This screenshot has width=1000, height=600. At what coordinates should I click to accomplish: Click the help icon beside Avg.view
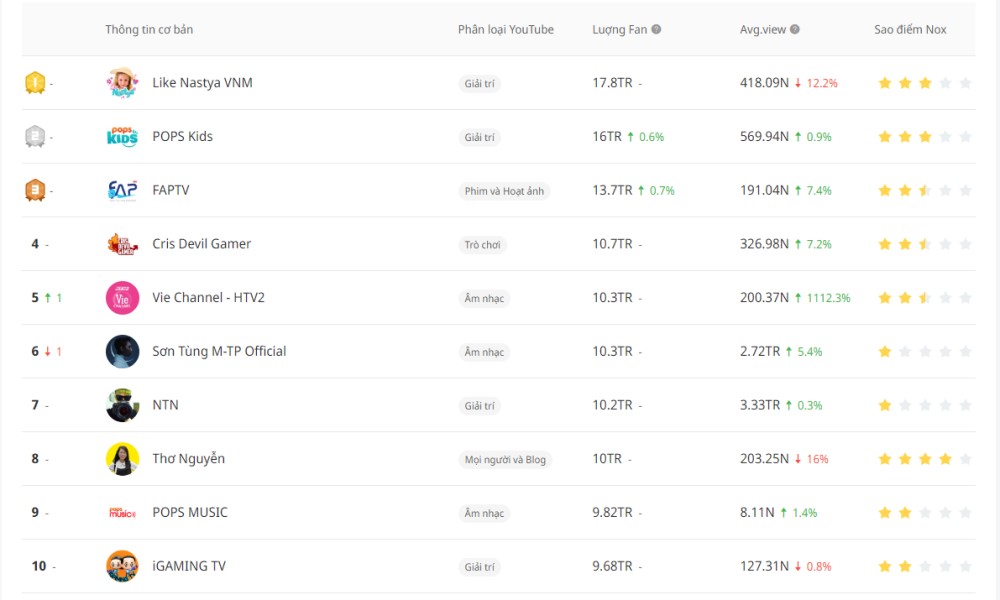click(795, 30)
